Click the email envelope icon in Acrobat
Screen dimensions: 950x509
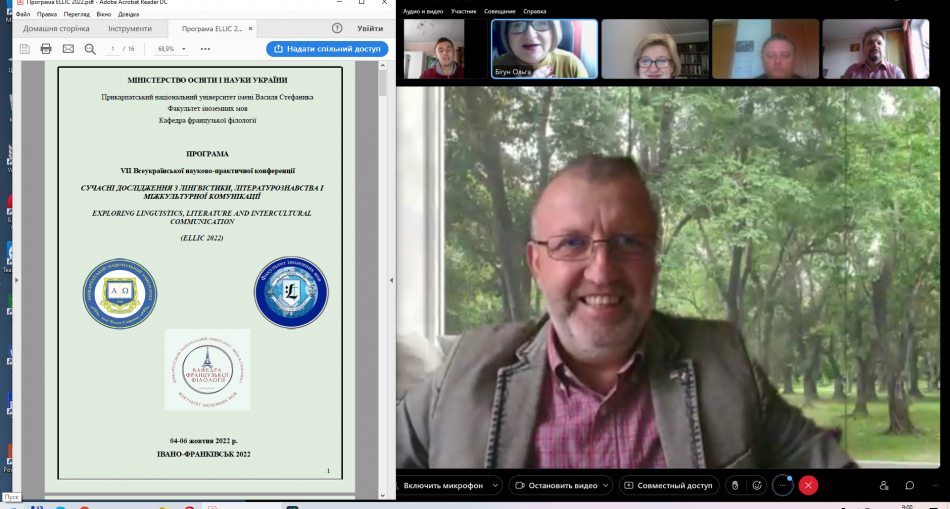(67, 48)
